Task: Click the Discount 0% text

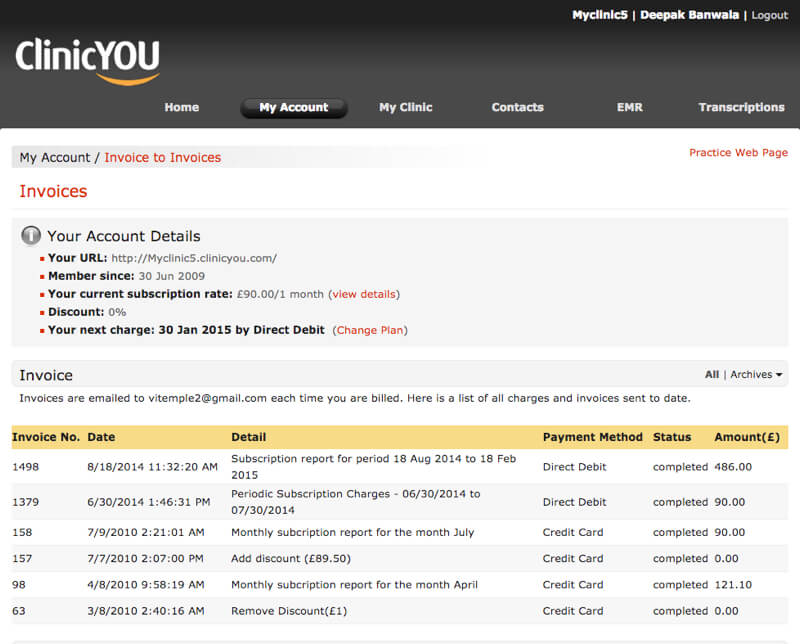Action: click(x=87, y=312)
